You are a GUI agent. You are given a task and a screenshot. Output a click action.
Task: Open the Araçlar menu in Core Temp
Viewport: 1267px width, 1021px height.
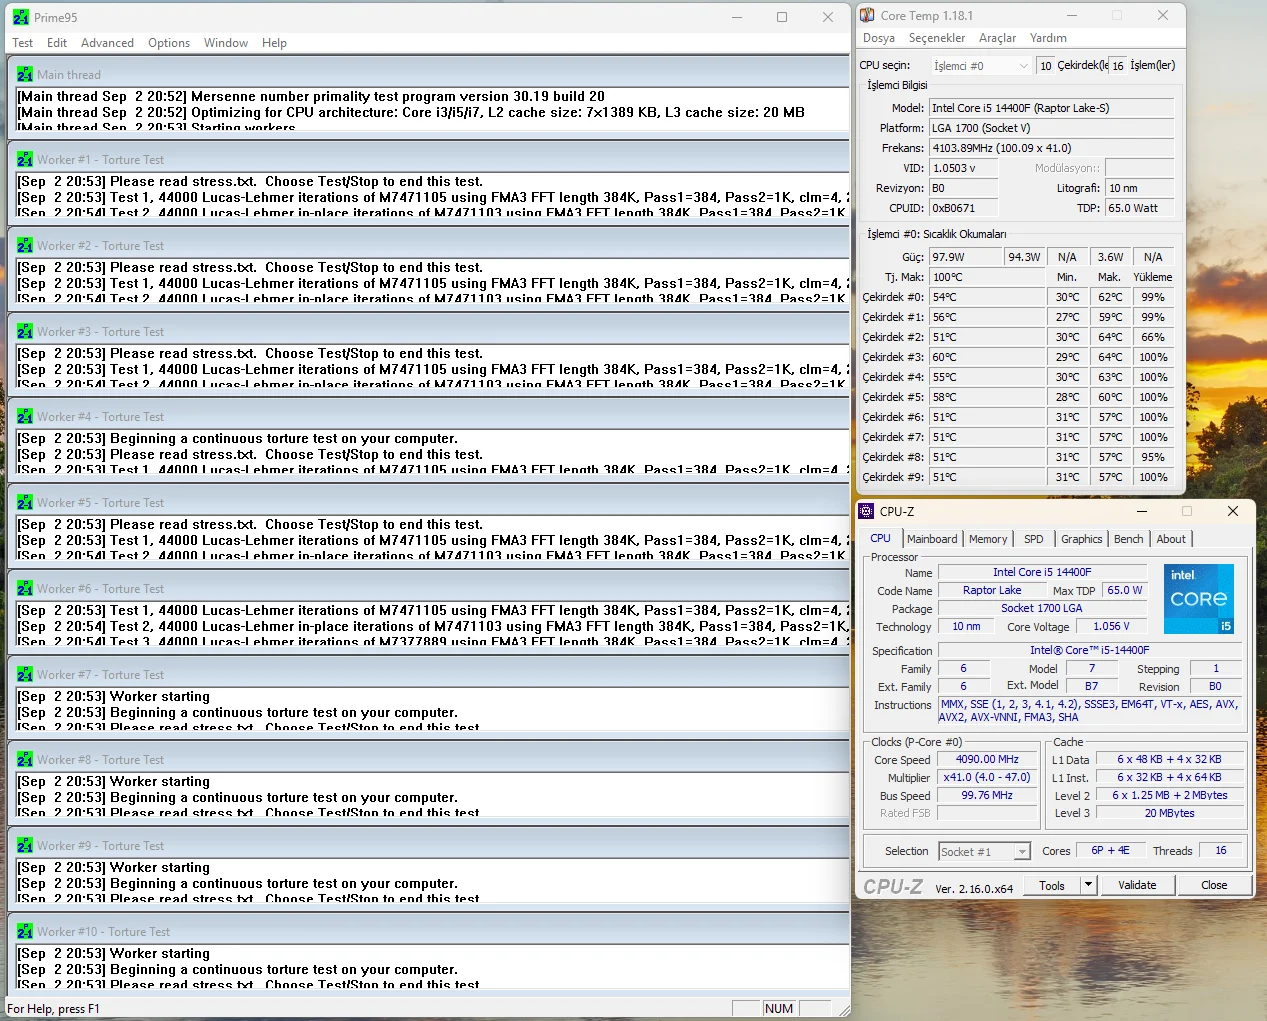(997, 38)
